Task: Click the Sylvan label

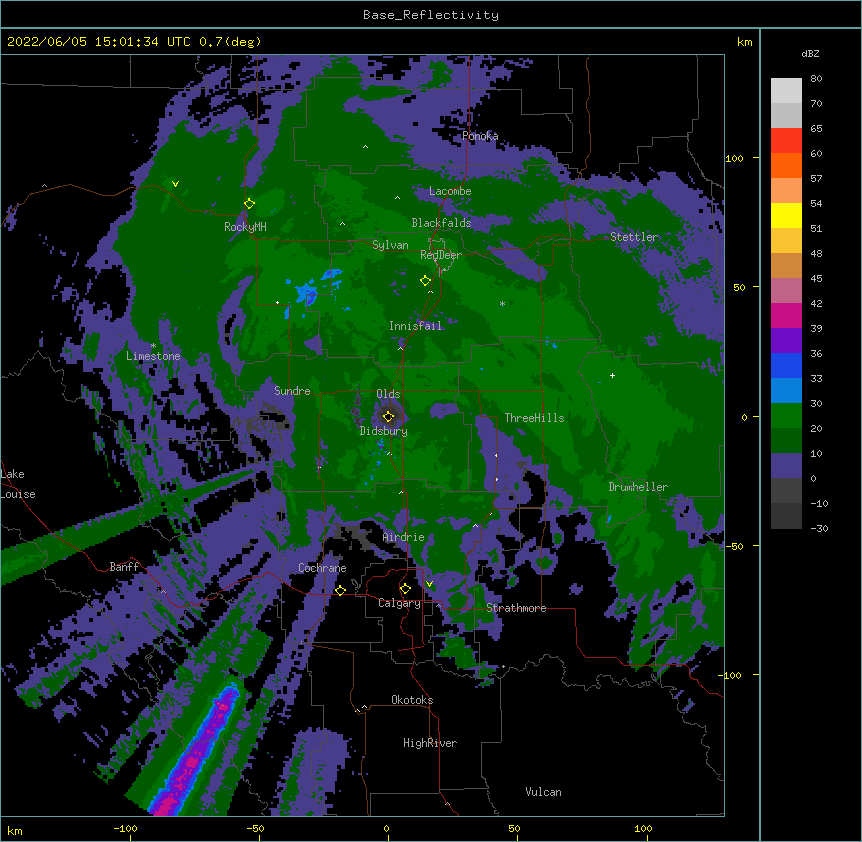Action: 390,245
